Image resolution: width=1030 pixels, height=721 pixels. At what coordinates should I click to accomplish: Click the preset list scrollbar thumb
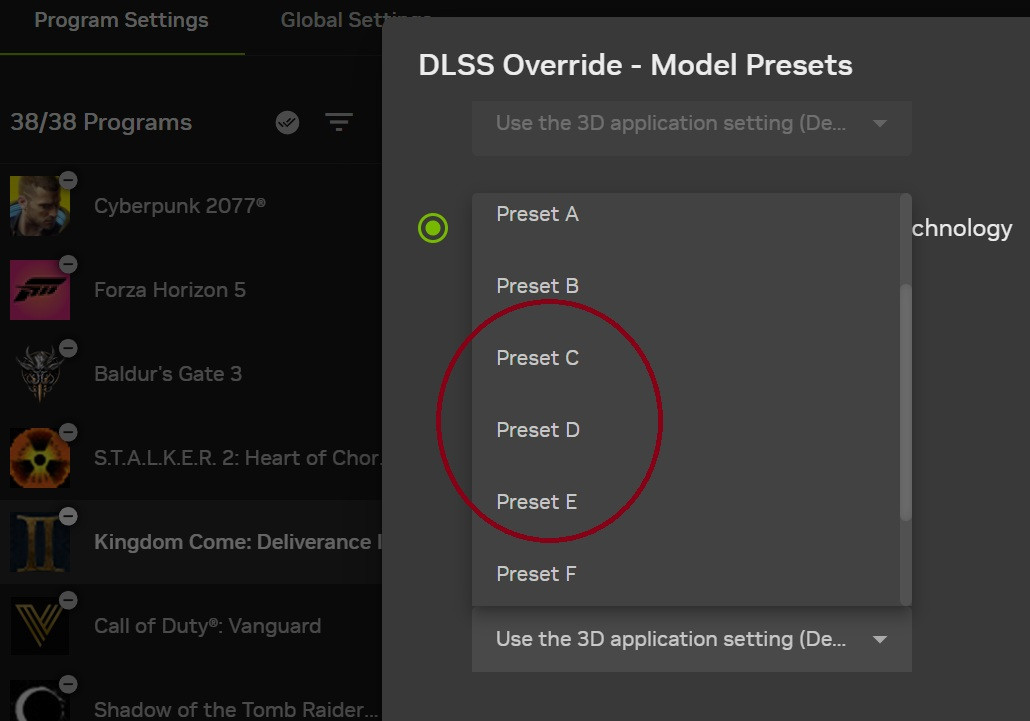pos(906,402)
